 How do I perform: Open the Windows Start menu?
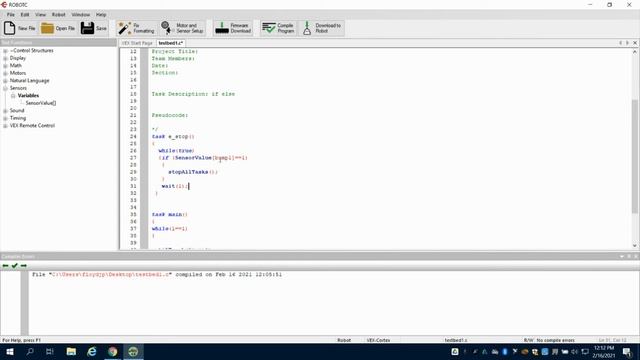click(10, 351)
